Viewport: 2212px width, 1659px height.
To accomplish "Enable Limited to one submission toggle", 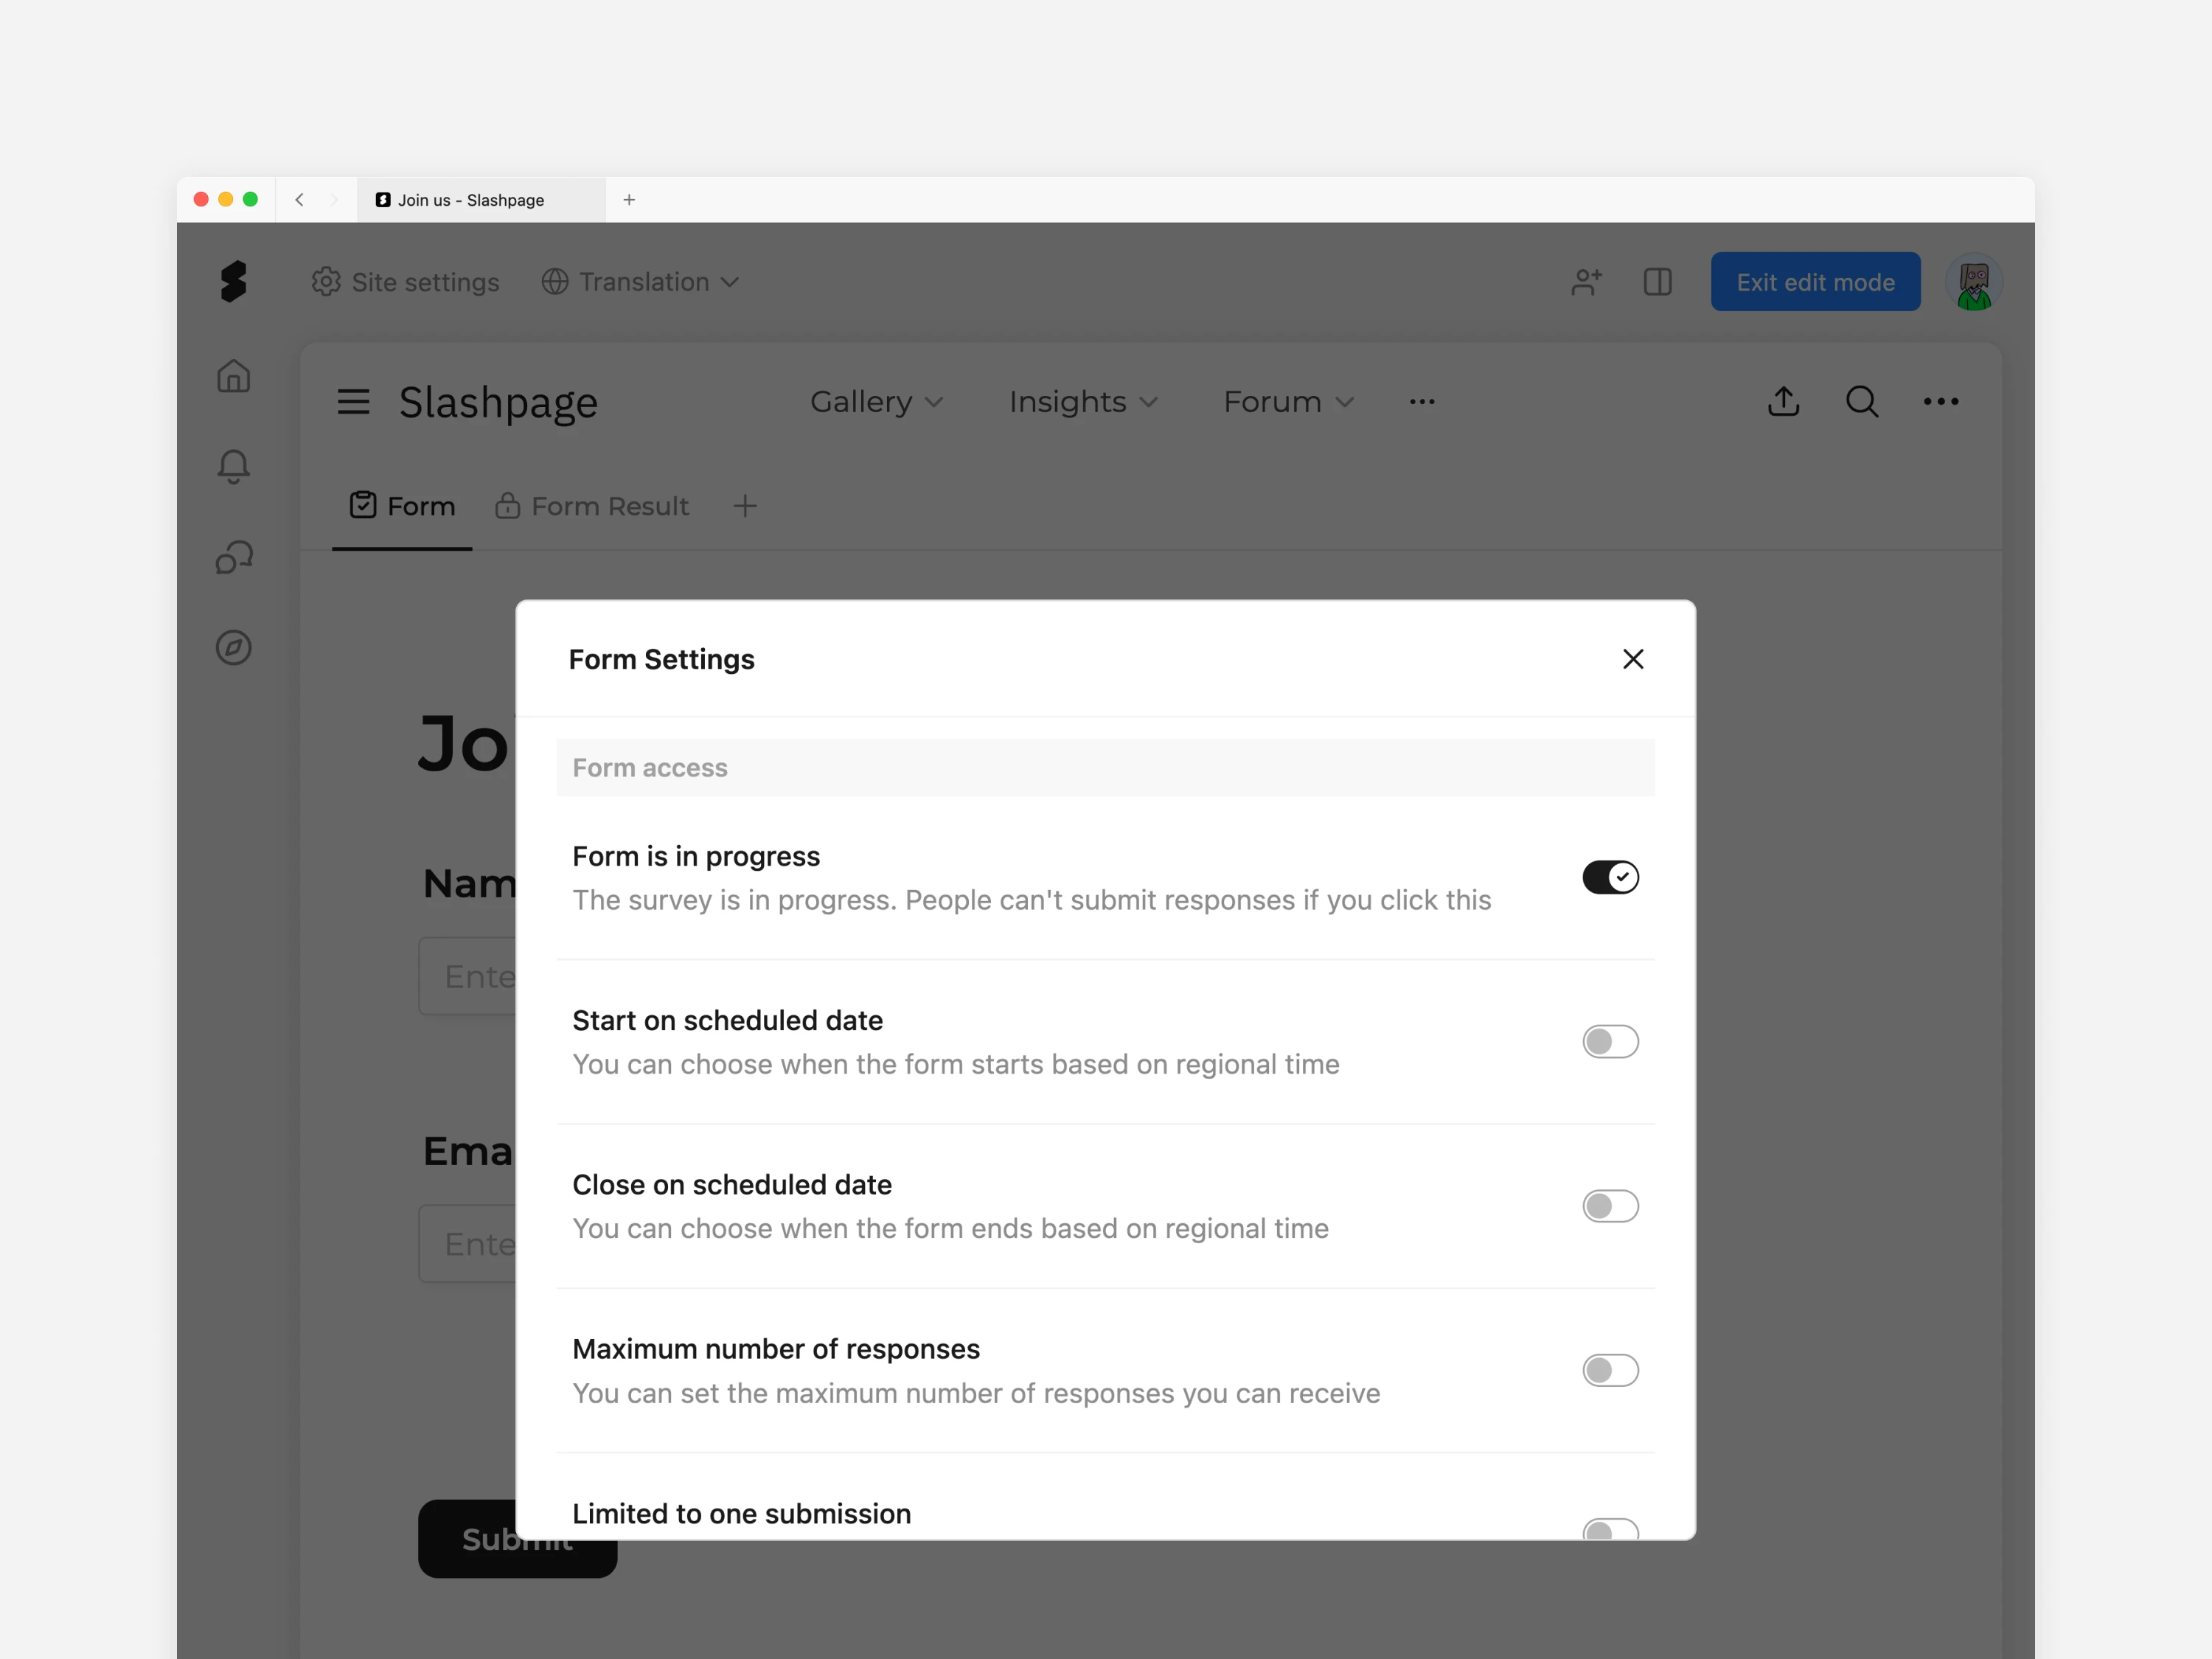I will coord(1610,1529).
